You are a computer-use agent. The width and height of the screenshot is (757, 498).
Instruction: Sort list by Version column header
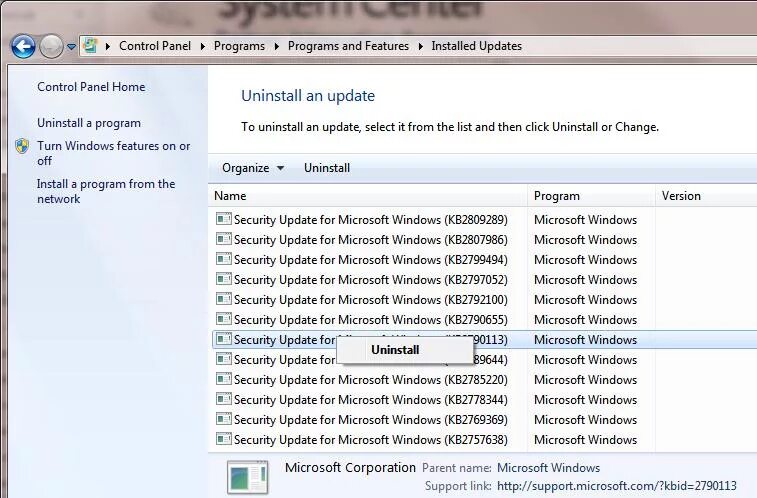pyautogui.click(x=706, y=196)
